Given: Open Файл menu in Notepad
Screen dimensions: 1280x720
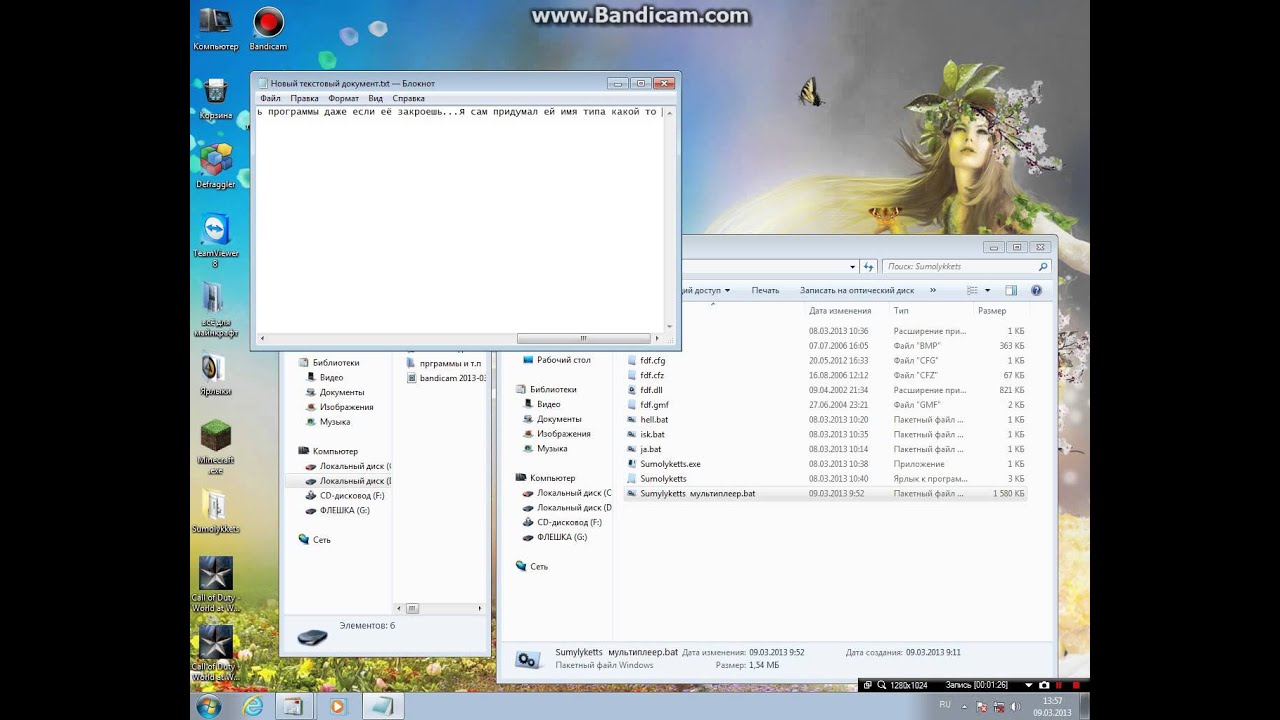Looking at the screenshot, I should coord(270,98).
